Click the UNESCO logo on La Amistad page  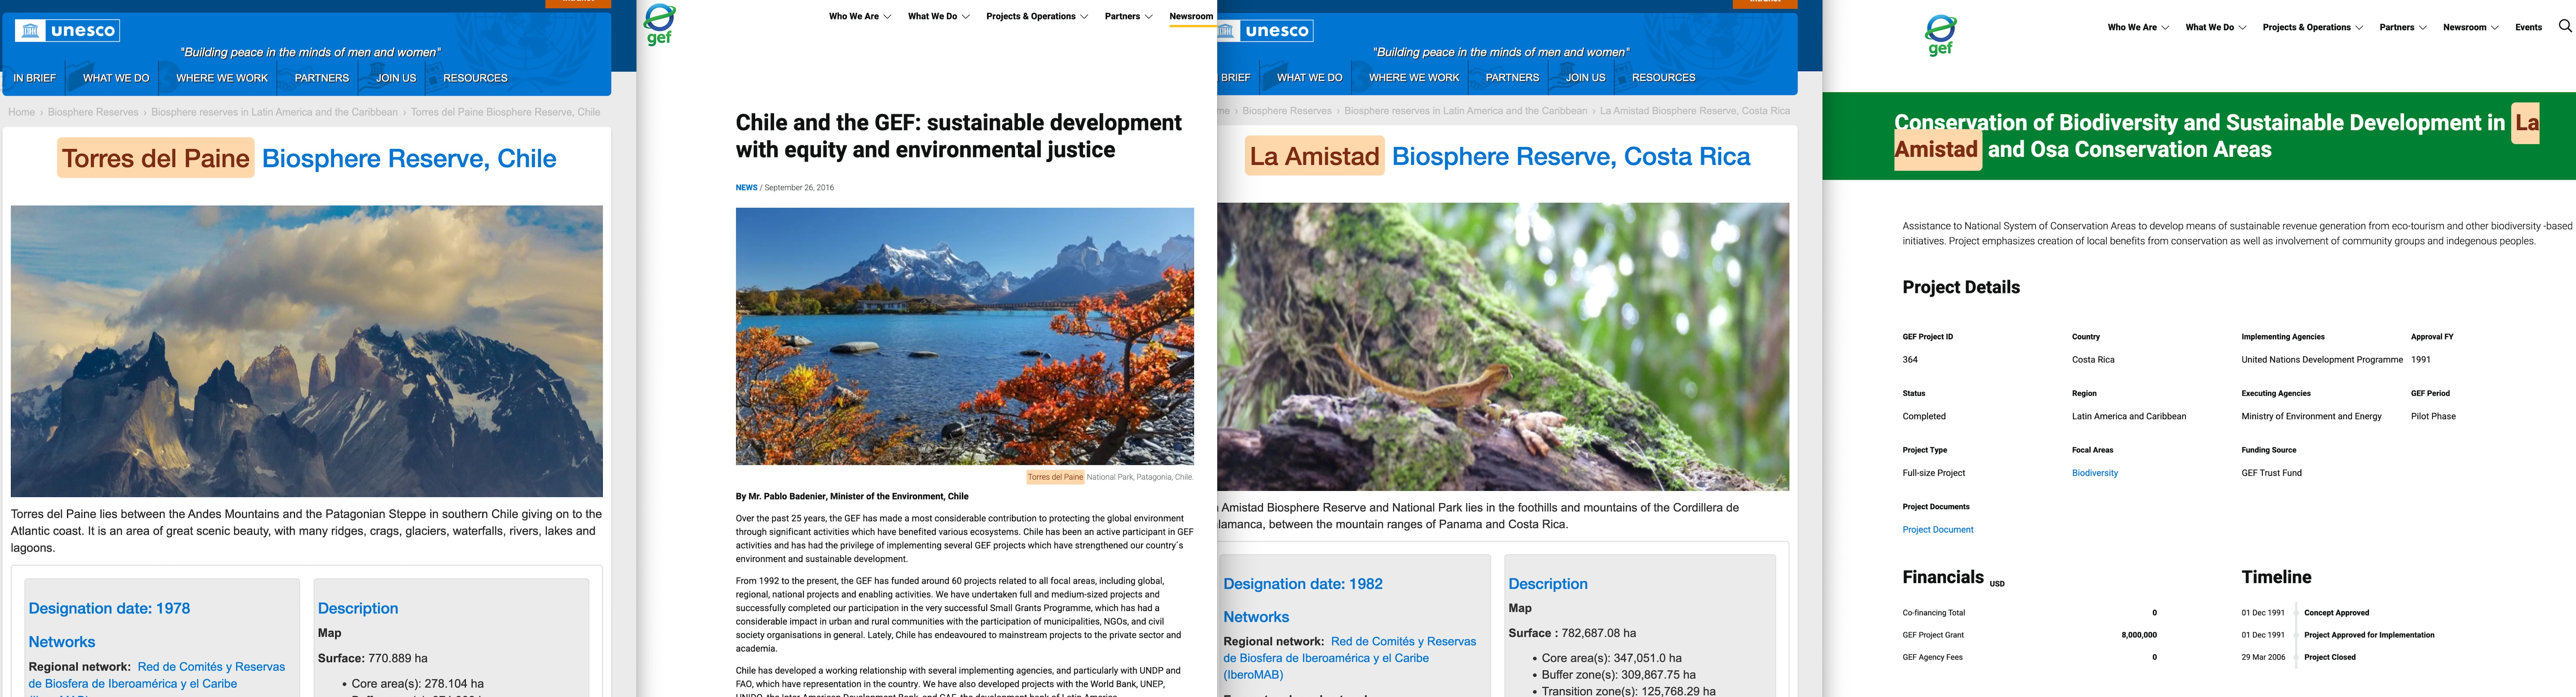point(1265,31)
